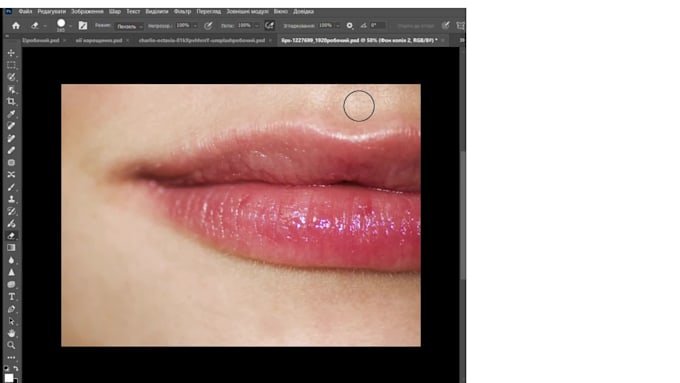Expand the flow slider dropdown arrow
Viewport: 680px width, 383px height.
click(x=256, y=26)
